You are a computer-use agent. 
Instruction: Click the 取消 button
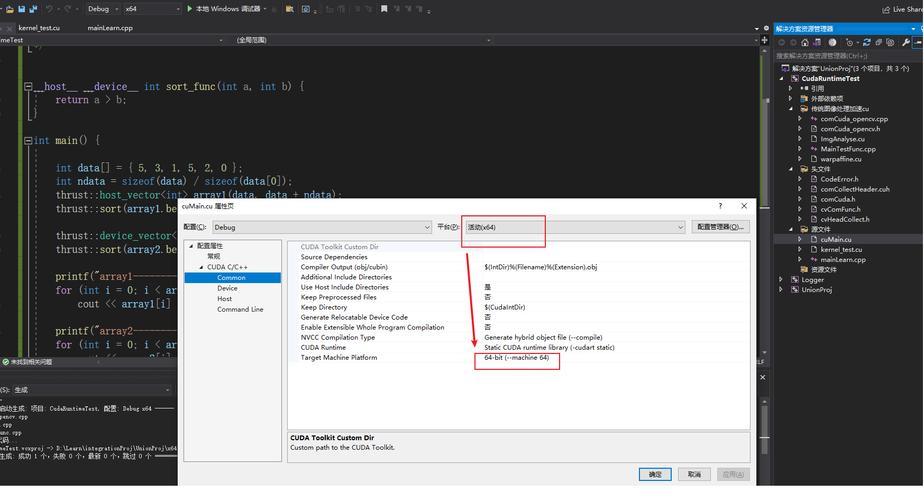(x=694, y=475)
